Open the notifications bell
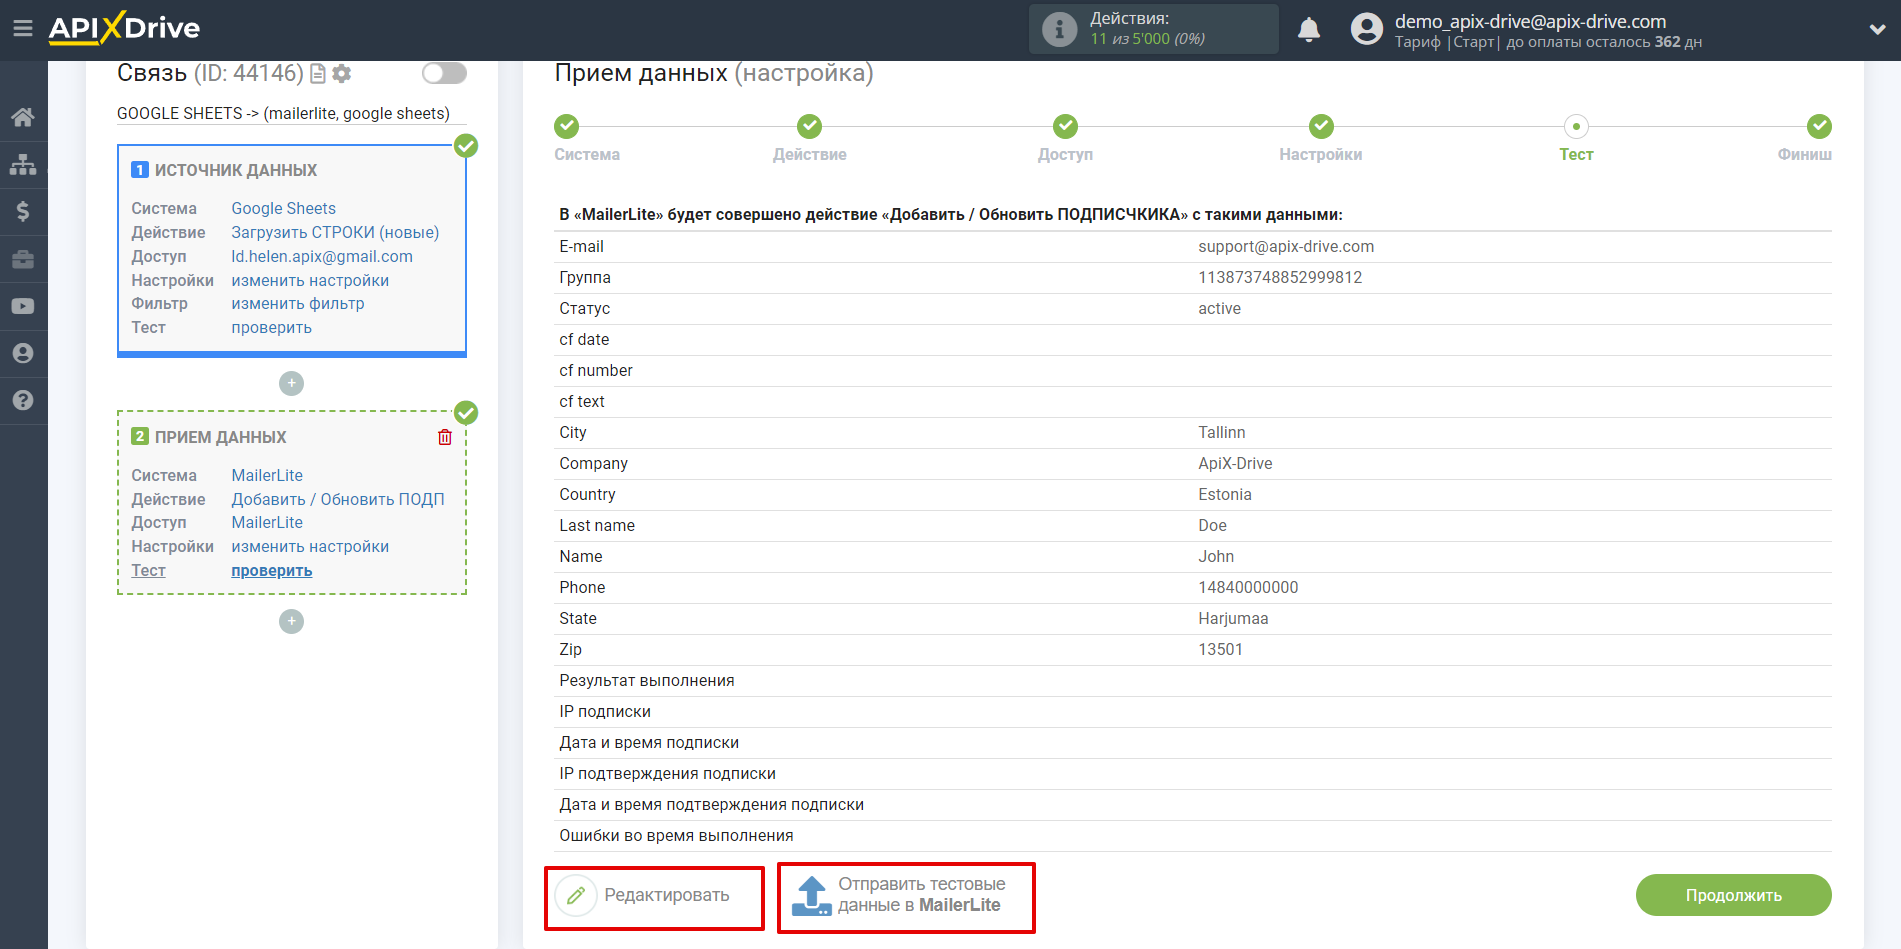Screen dimensions: 1901x949 coord(1308,30)
